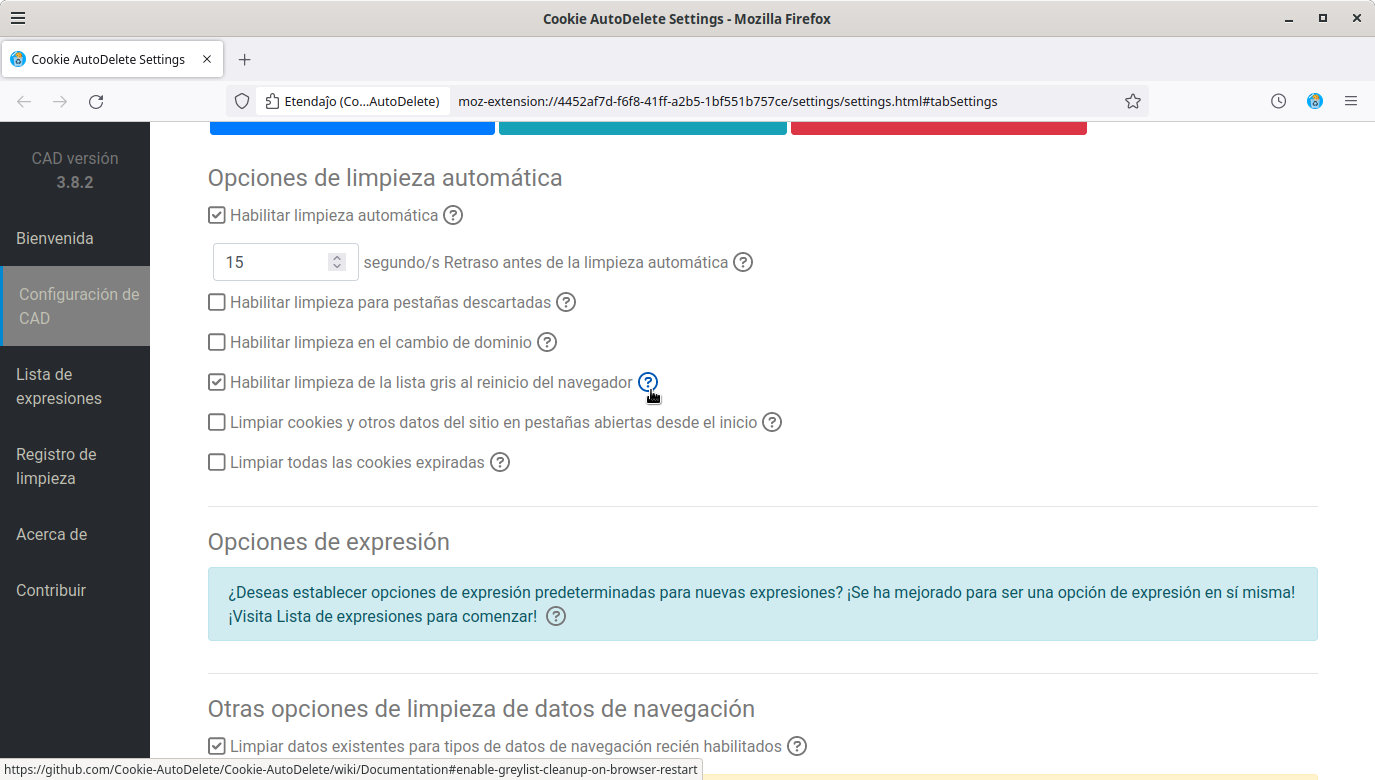Check Limpiar todas las cookies expiradas
The height and width of the screenshot is (780, 1375).
coord(217,462)
